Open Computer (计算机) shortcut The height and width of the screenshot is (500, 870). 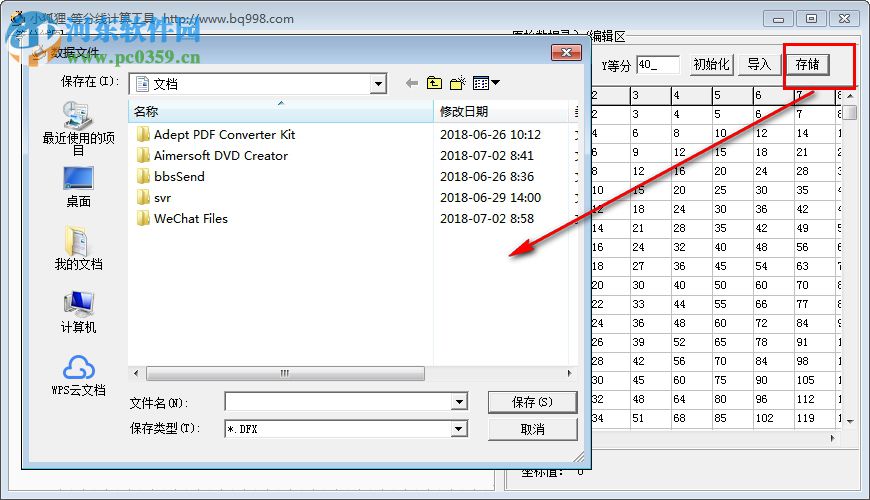pyautogui.click(x=78, y=311)
